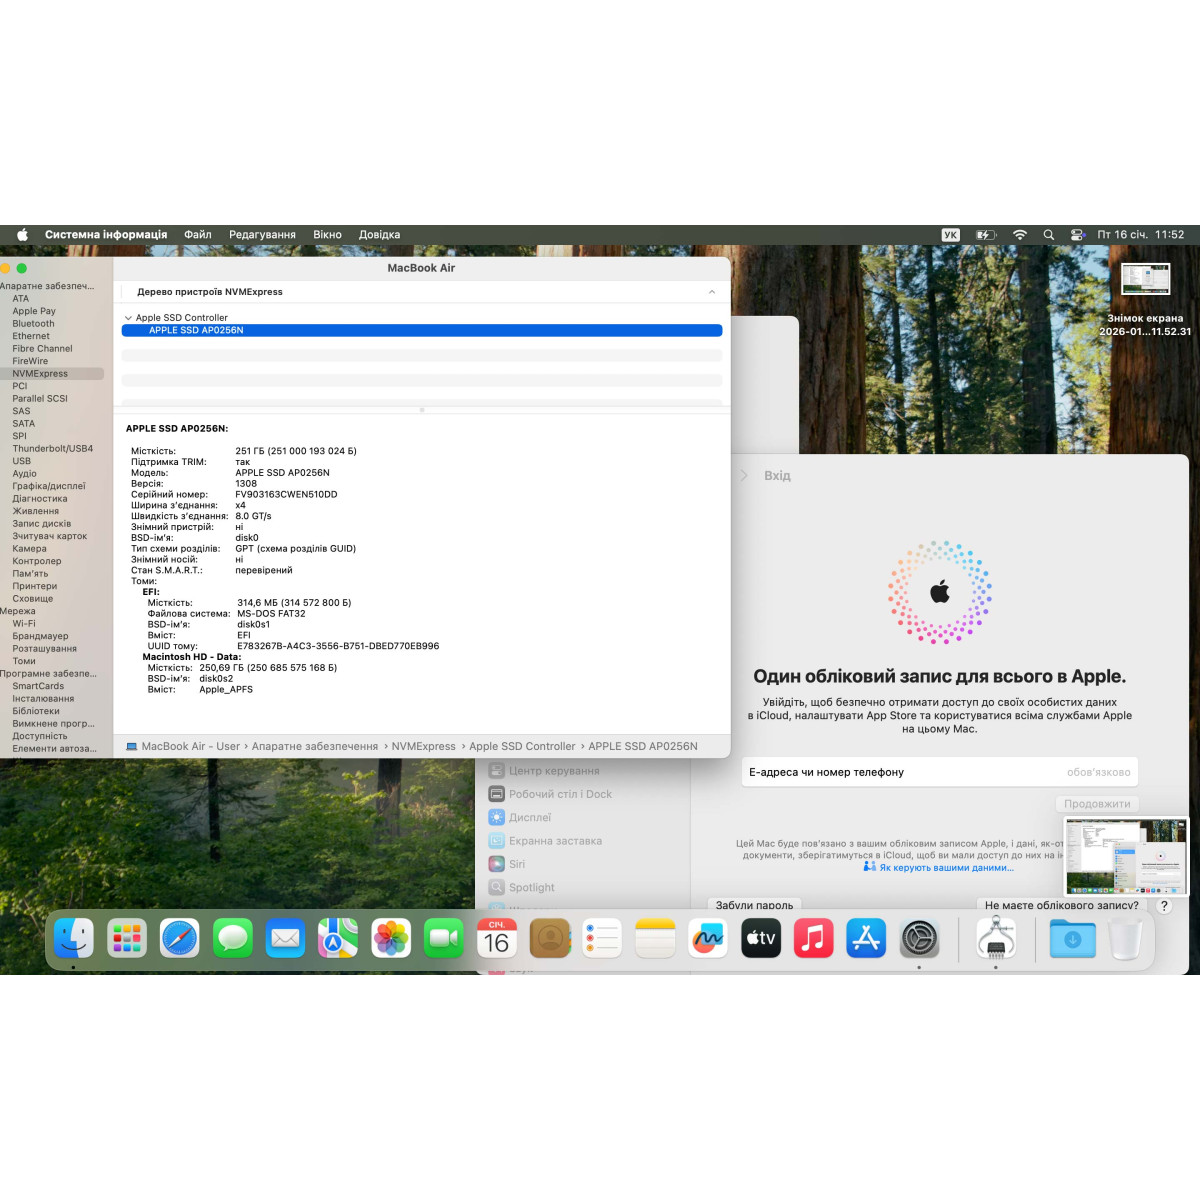
Task: Select NVMExpress in the sidebar
Action: tap(52, 374)
